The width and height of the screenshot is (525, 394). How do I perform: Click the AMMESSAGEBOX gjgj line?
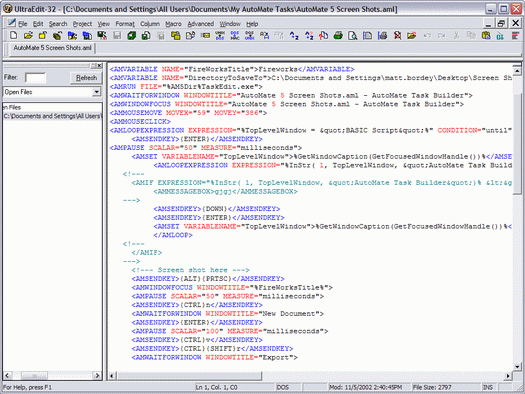click(x=226, y=191)
